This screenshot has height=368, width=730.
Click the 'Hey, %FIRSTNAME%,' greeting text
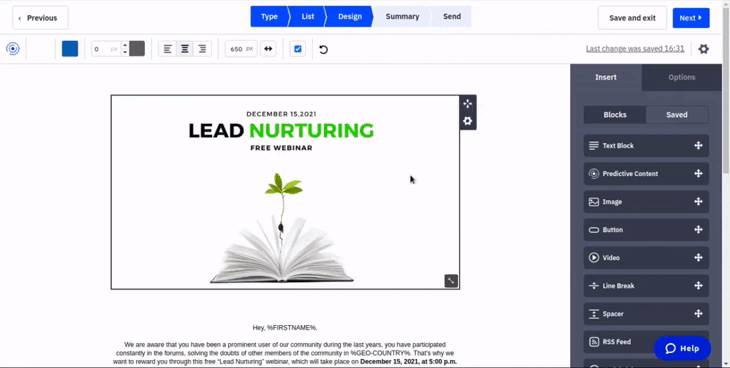point(285,328)
